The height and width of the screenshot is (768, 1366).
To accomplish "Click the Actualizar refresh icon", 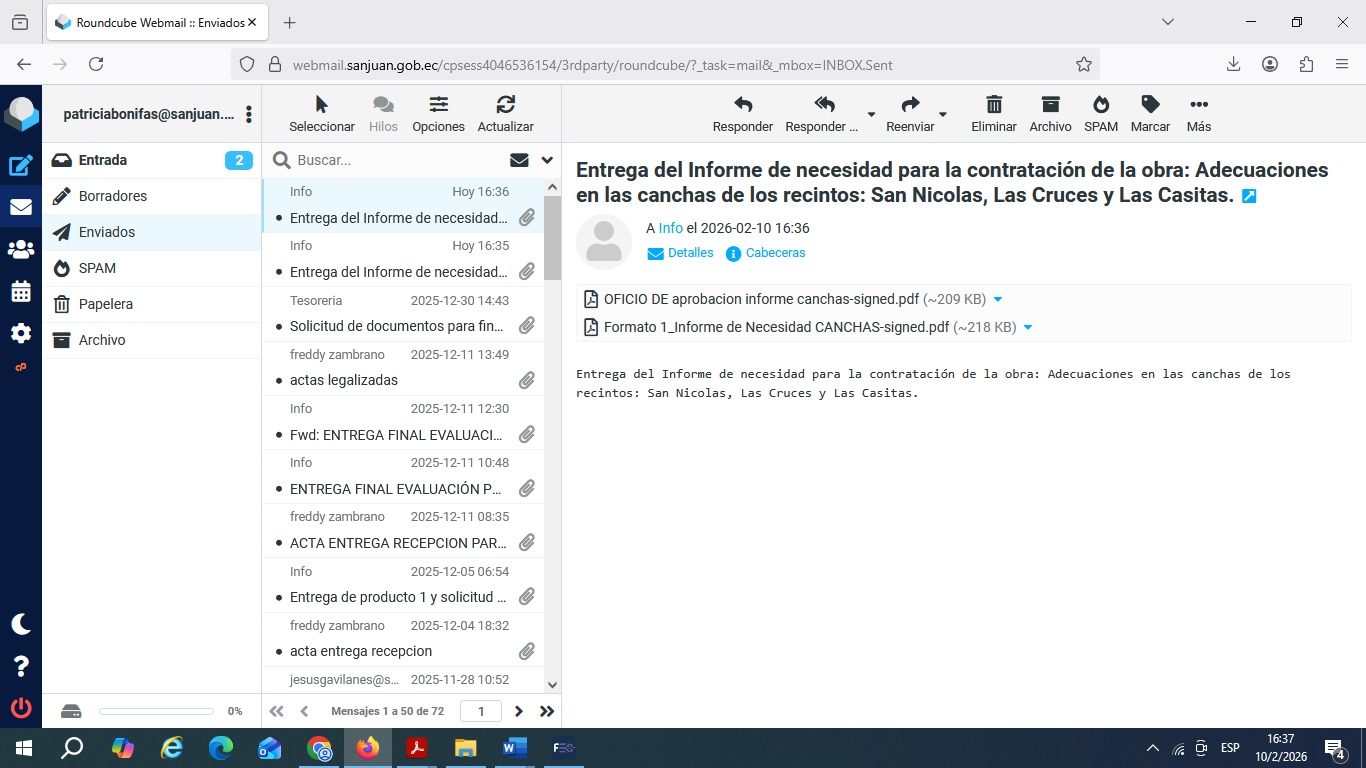I will coord(505,106).
